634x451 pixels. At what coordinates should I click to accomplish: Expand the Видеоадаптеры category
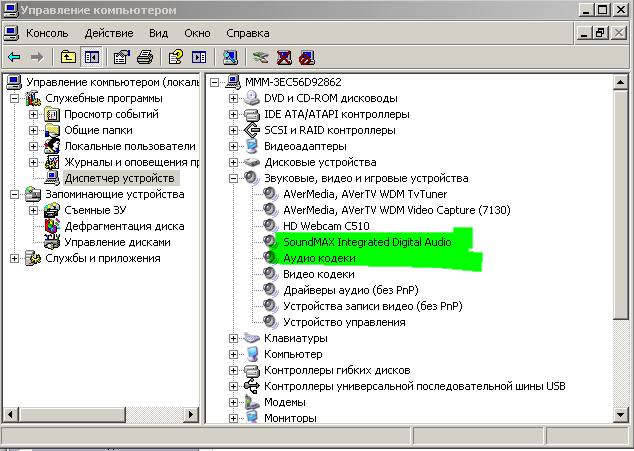coord(233,146)
